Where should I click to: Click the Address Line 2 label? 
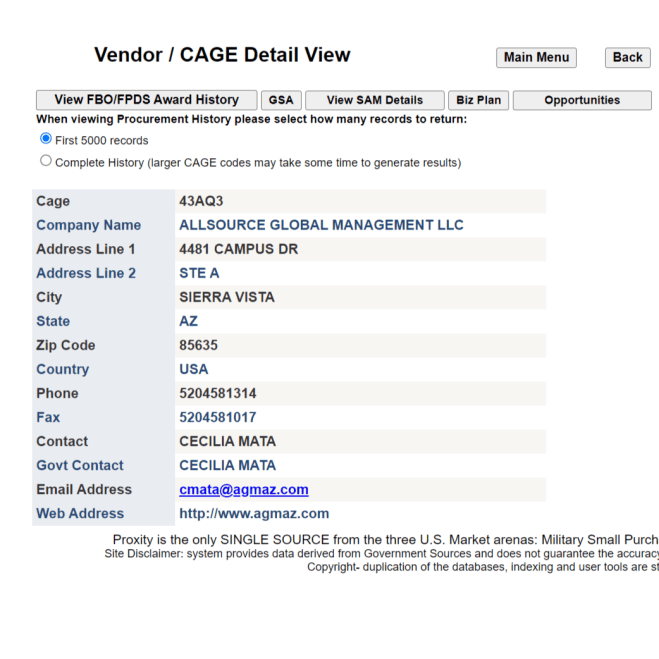(x=86, y=273)
